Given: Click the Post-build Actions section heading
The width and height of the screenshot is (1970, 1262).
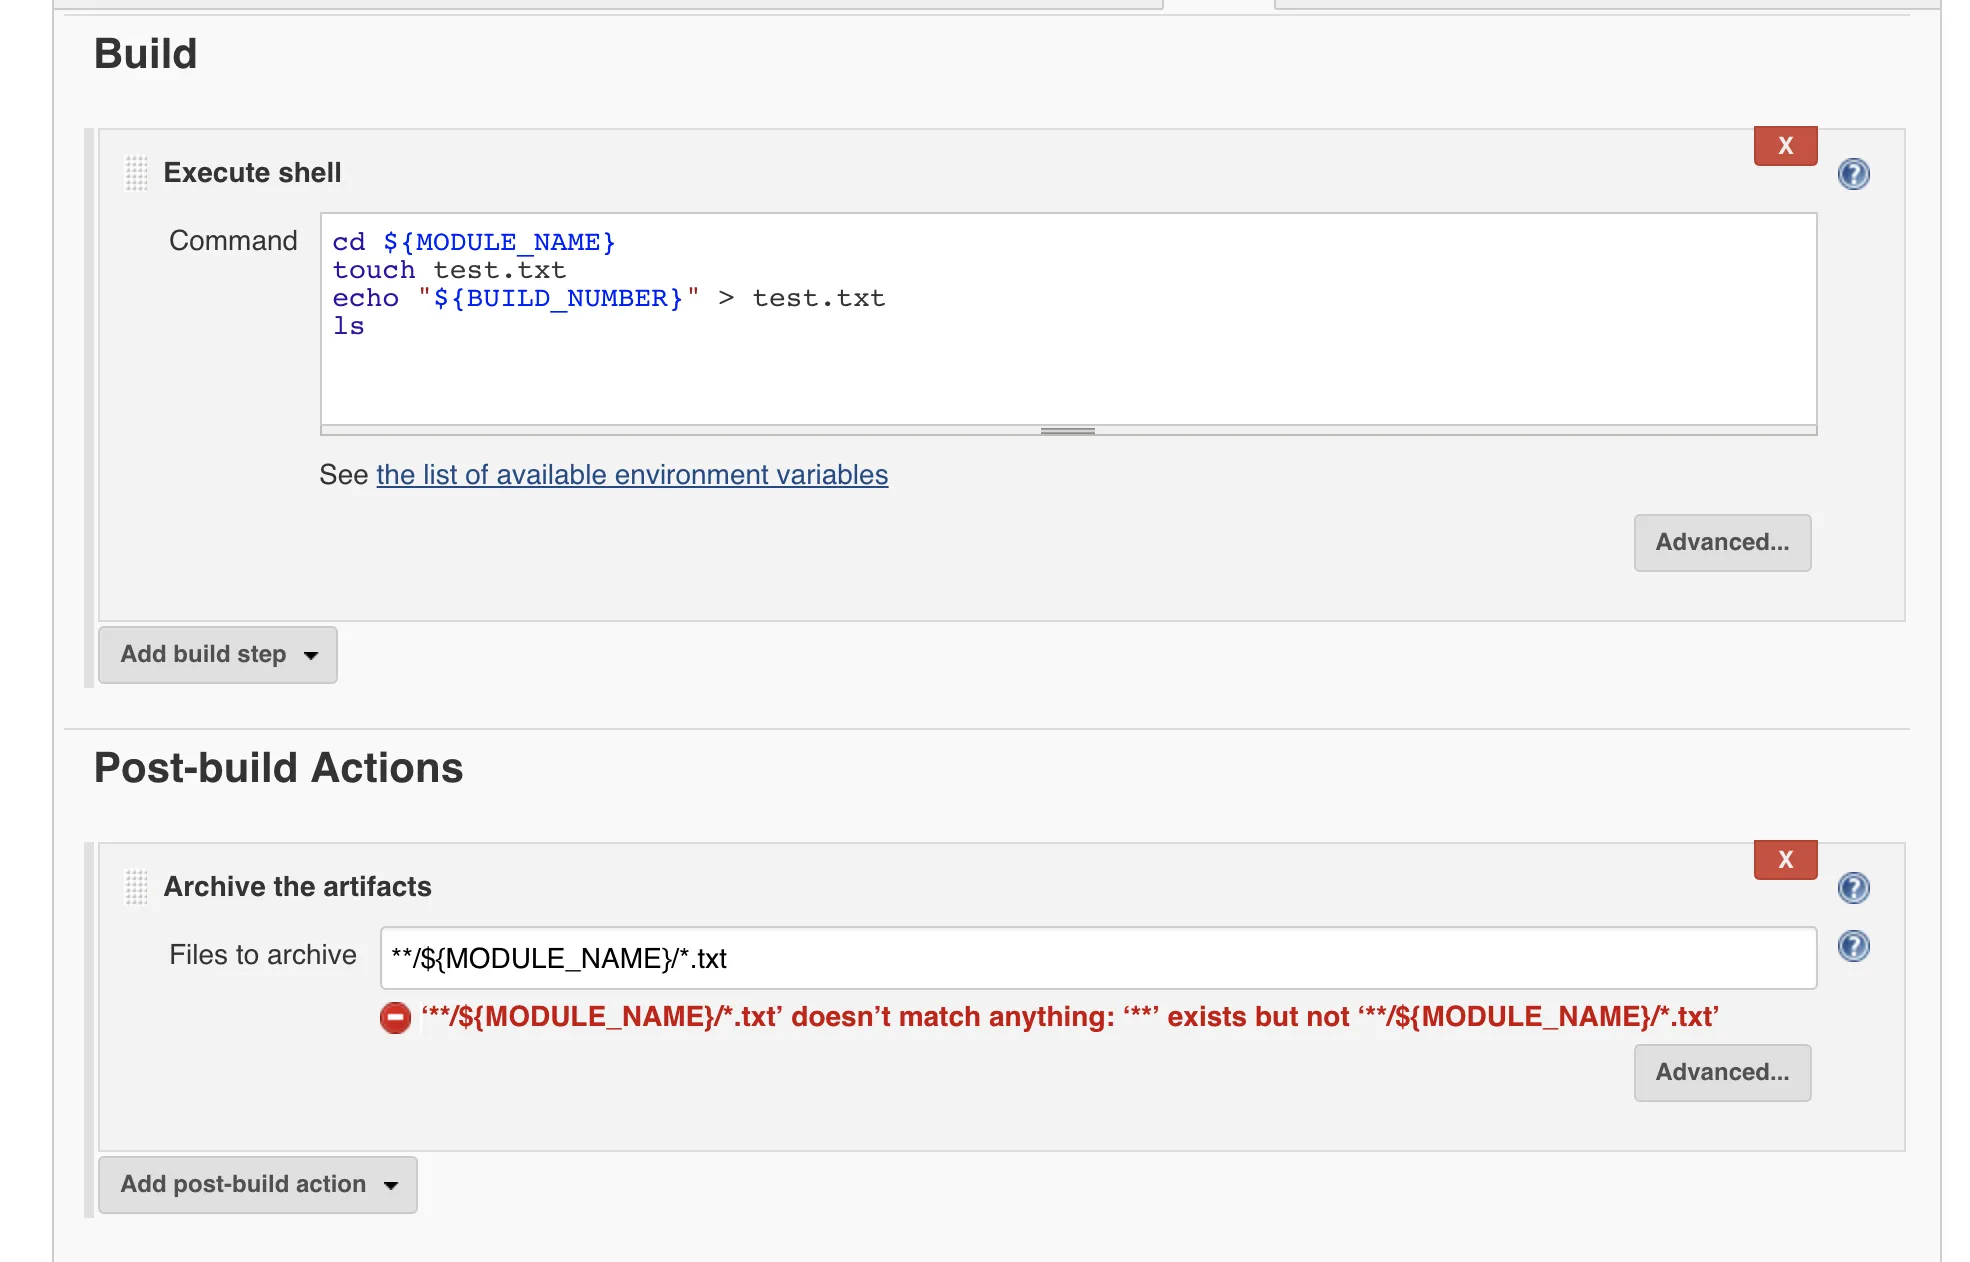Looking at the screenshot, I should tap(278, 768).
